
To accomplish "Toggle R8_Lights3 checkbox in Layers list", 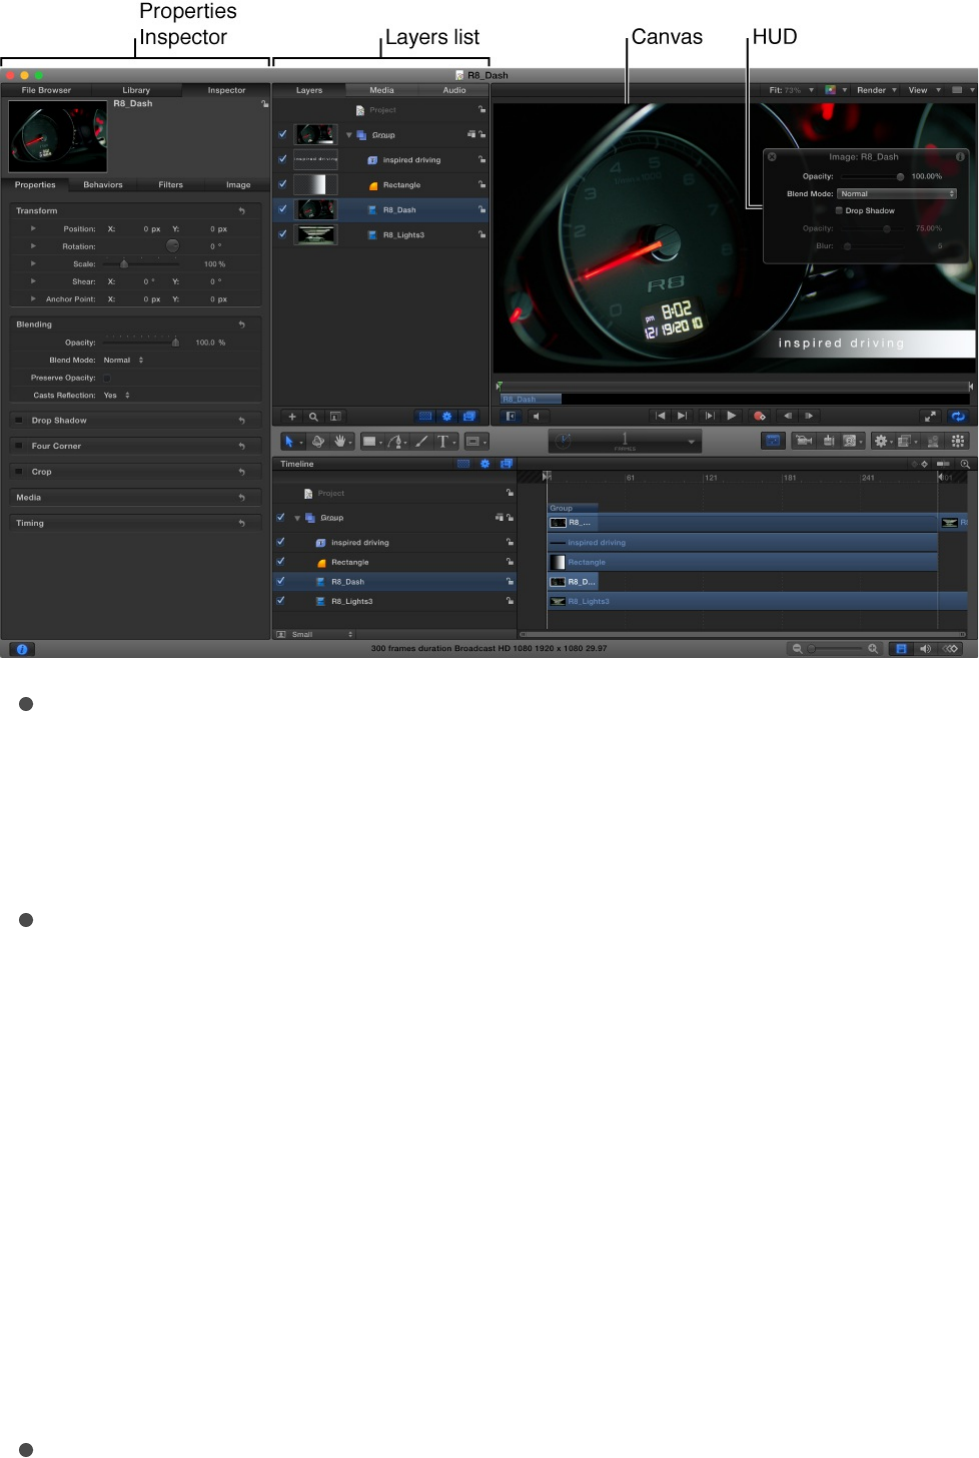I will tap(282, 234).
